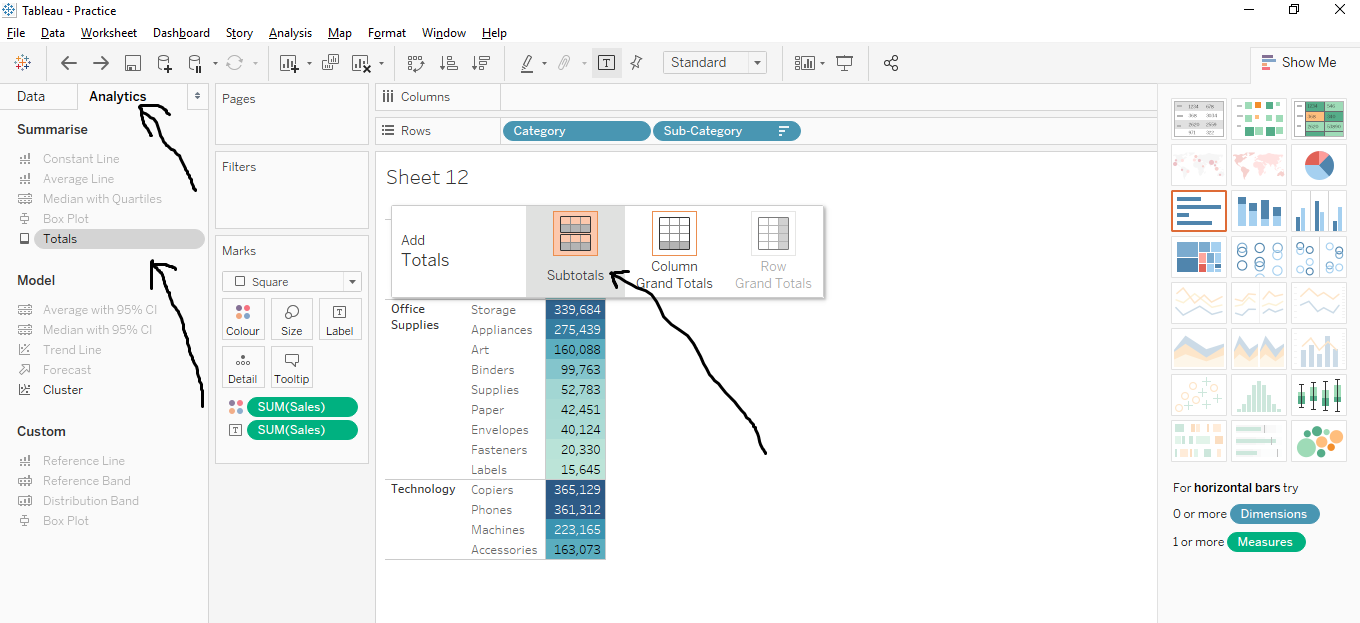Sort the view ascending from the toolbar
This screenshot has height=623, width=1360.
point(449,62)
